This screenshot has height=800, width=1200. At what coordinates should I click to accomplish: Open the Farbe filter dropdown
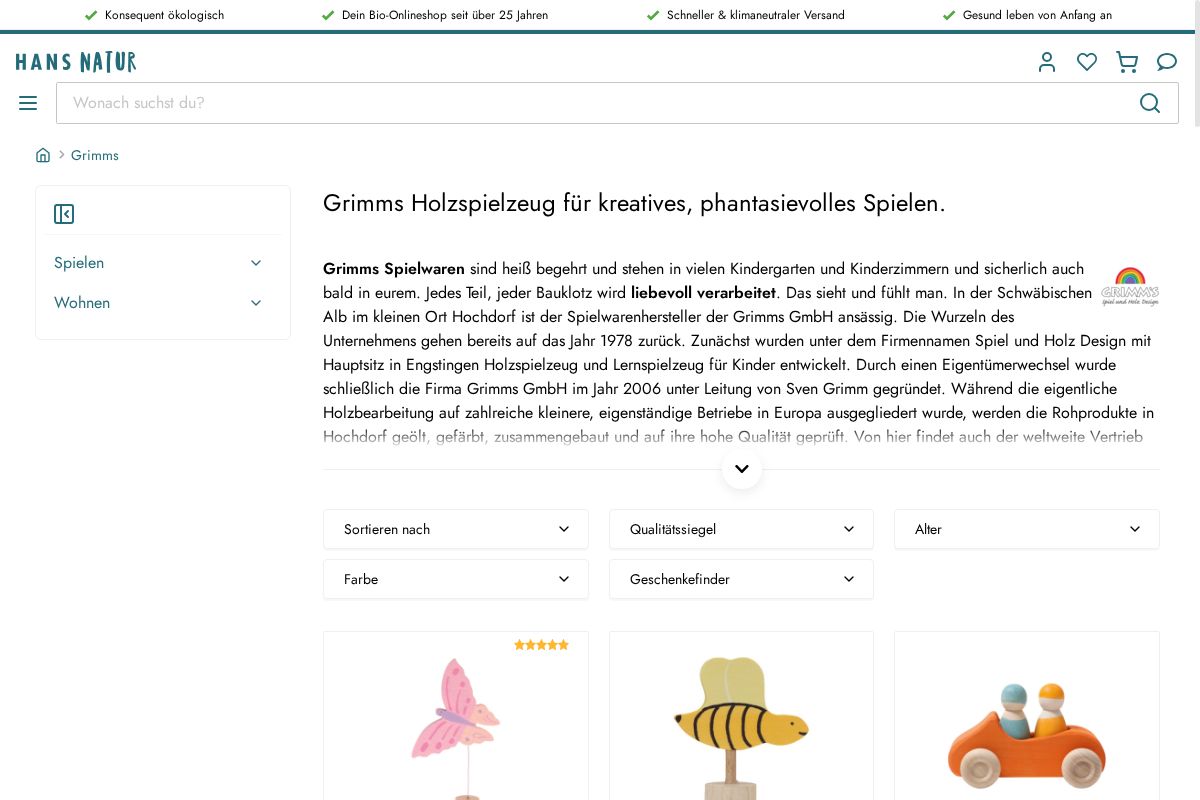456,579
